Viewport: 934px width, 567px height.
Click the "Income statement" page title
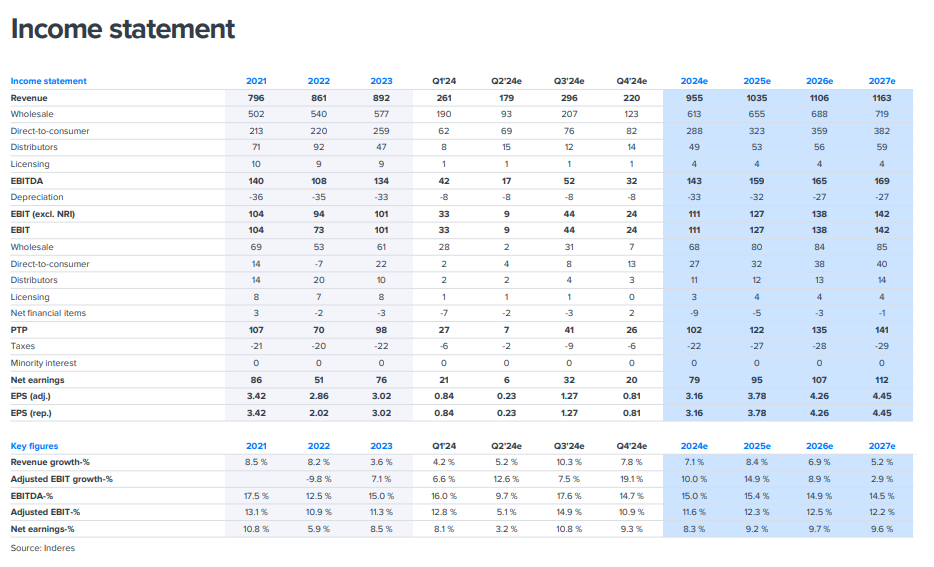click(123, 29)
